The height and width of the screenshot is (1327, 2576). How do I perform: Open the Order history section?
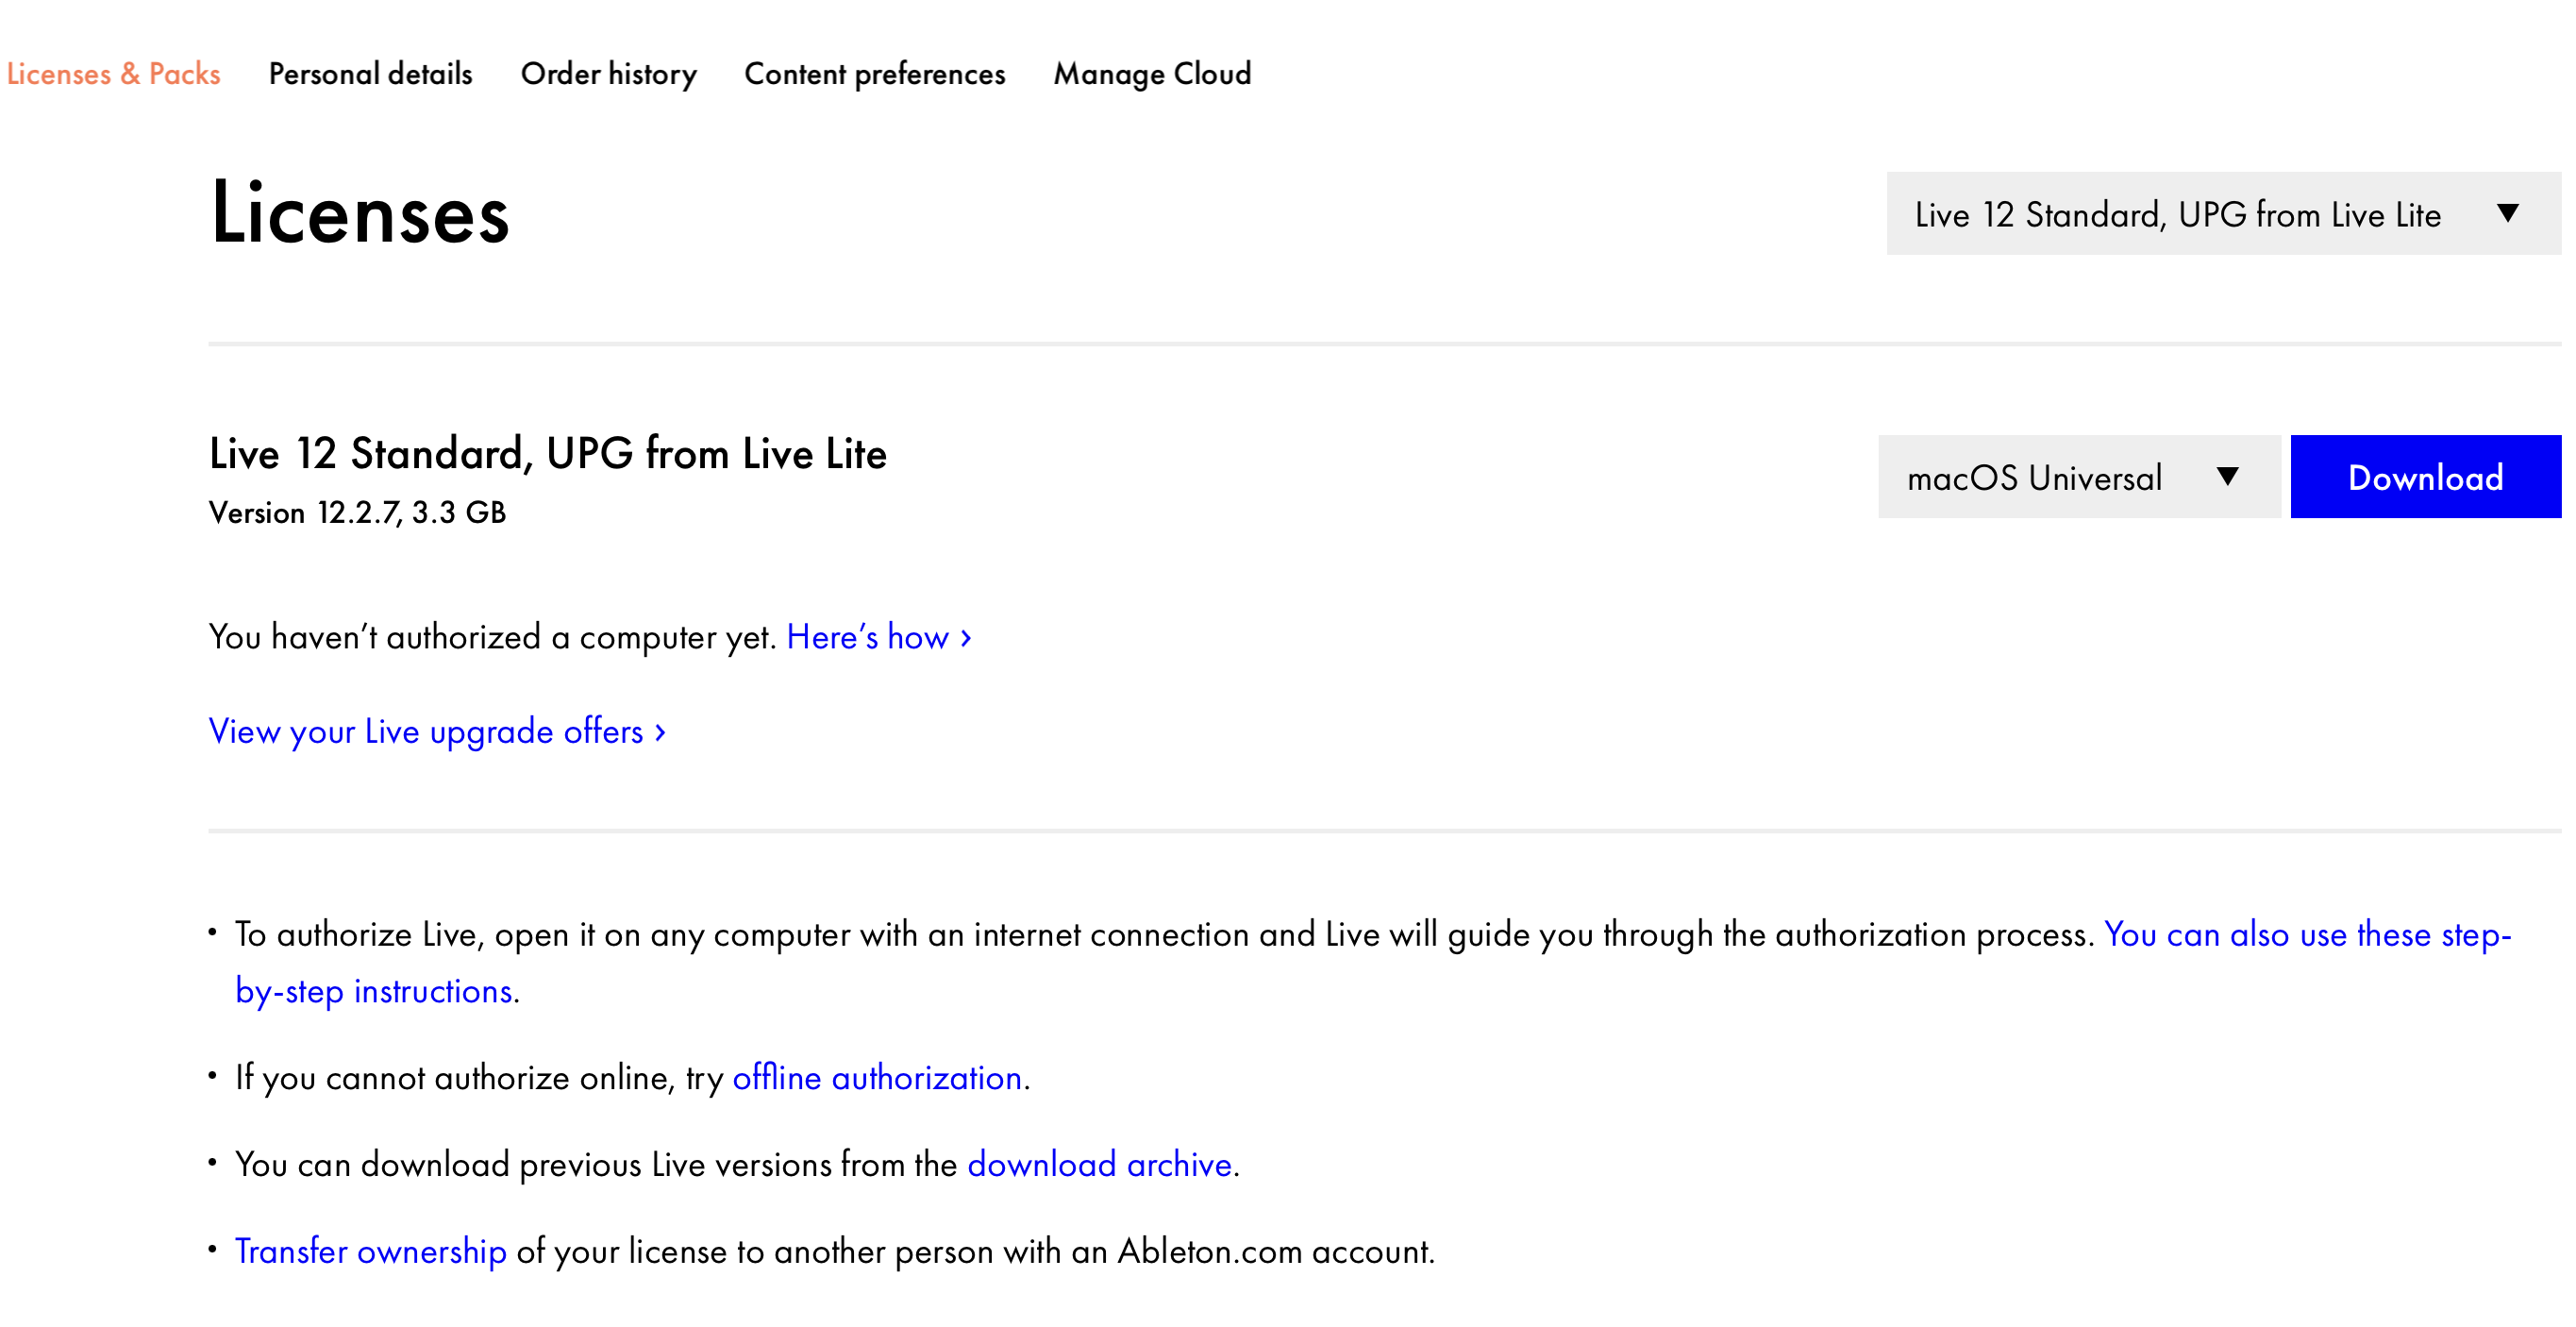click(609, 73)
